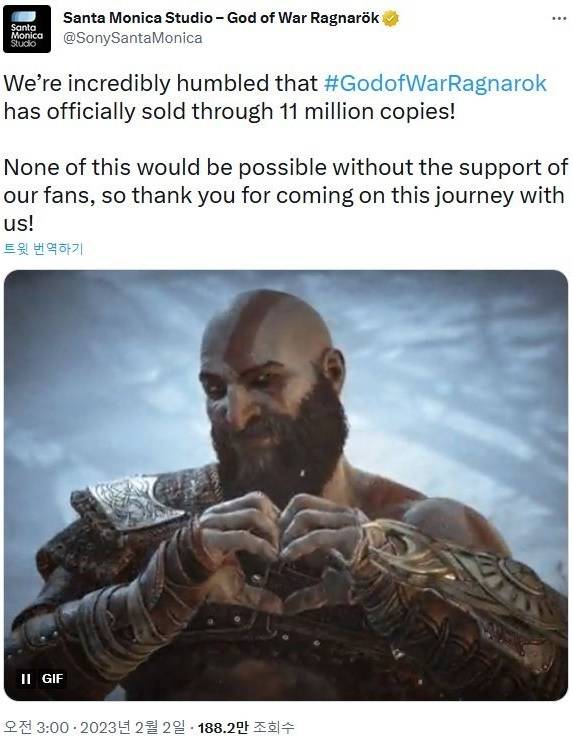Image resolution: width=573 pixels, height=742 pixels.
Task: View the 188.2만 조회수 view count
Action: (246, 727)
